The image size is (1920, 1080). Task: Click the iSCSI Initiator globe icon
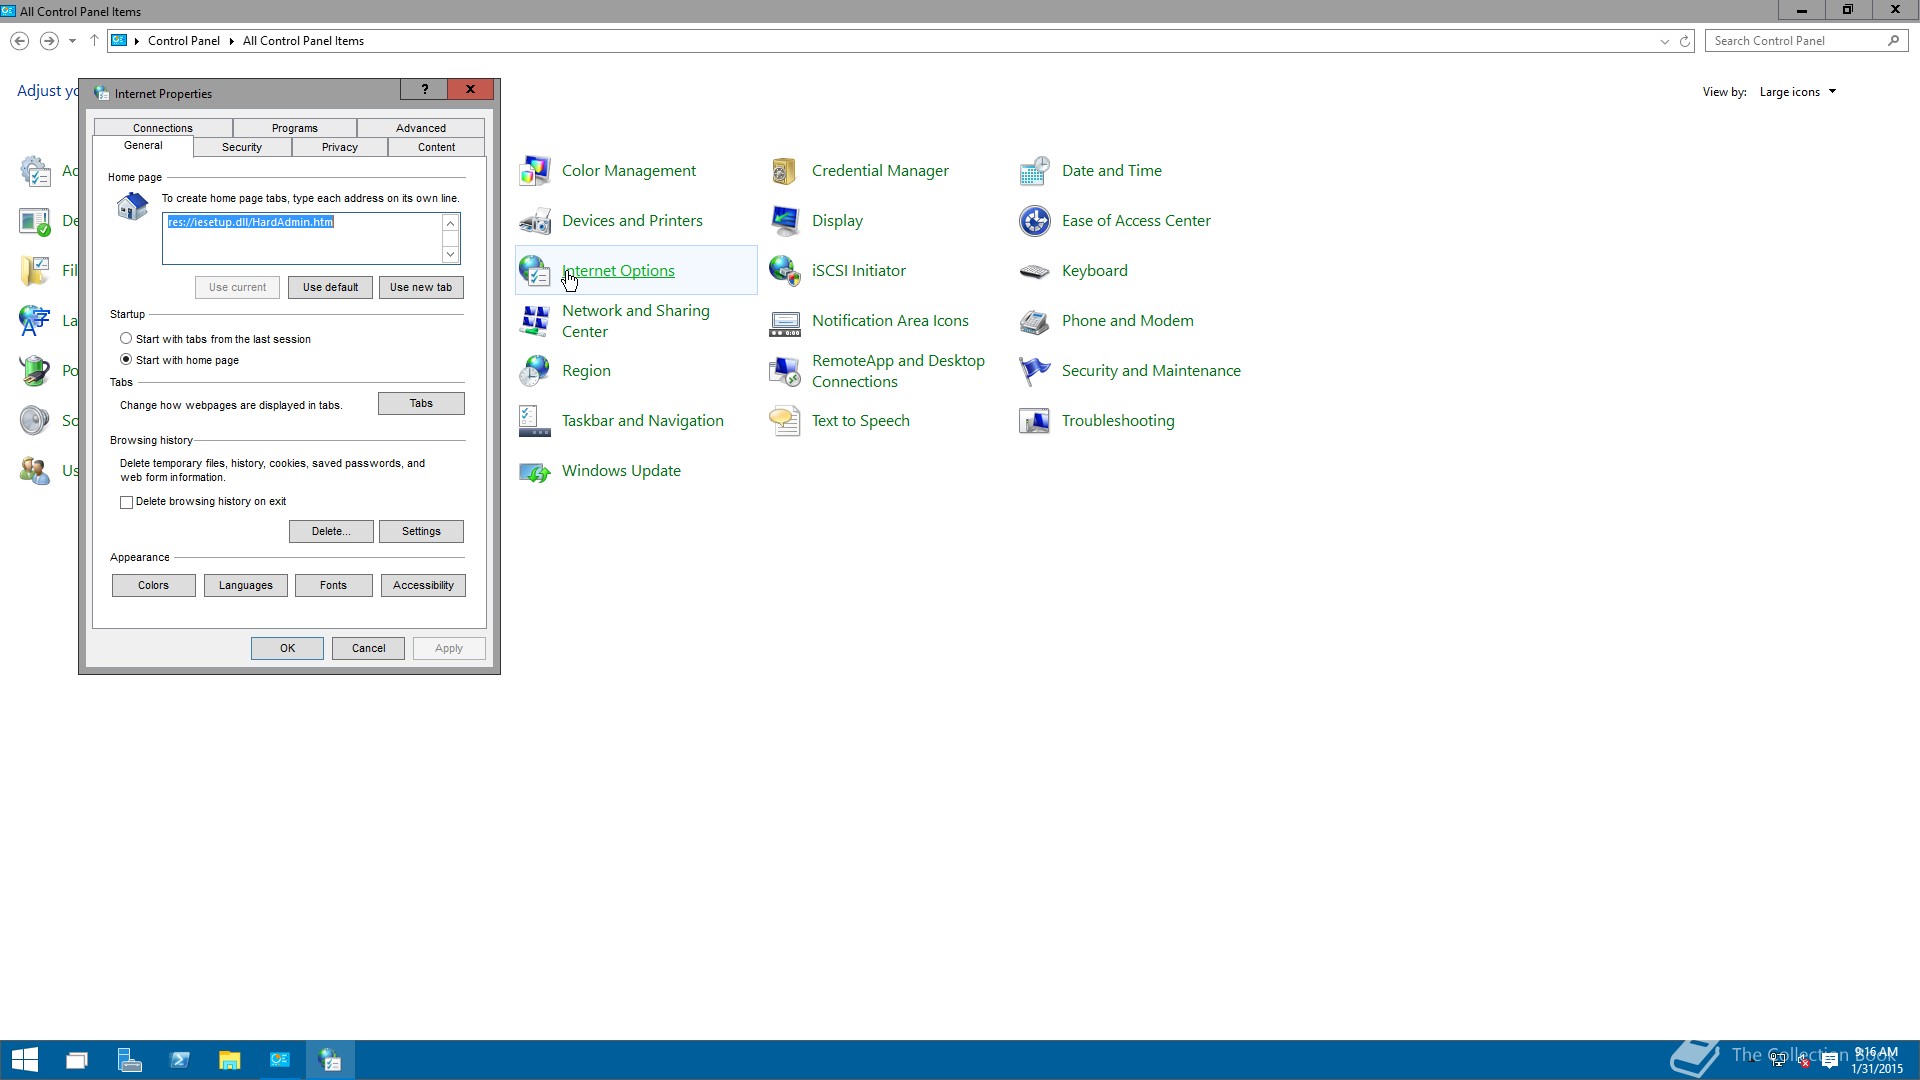(785, 271)
